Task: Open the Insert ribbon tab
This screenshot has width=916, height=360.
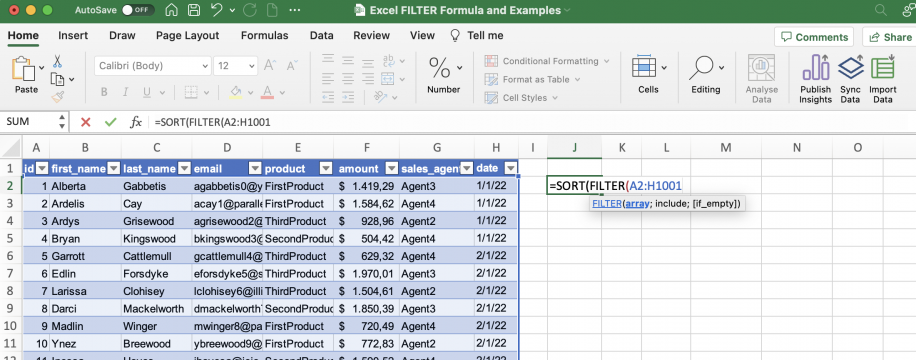Action: (74, 36)
